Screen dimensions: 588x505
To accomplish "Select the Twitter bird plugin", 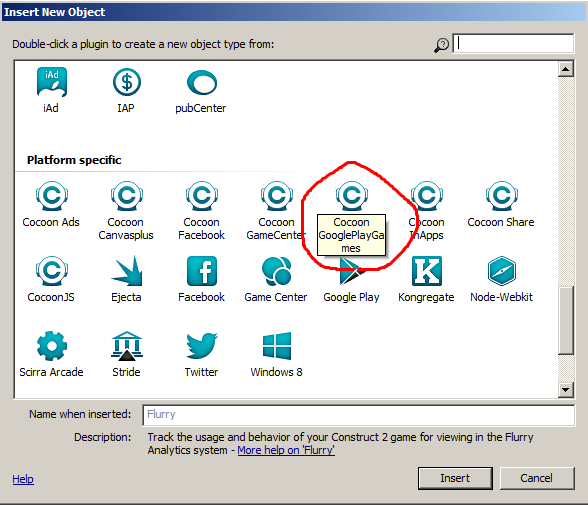I will [202, 346].
